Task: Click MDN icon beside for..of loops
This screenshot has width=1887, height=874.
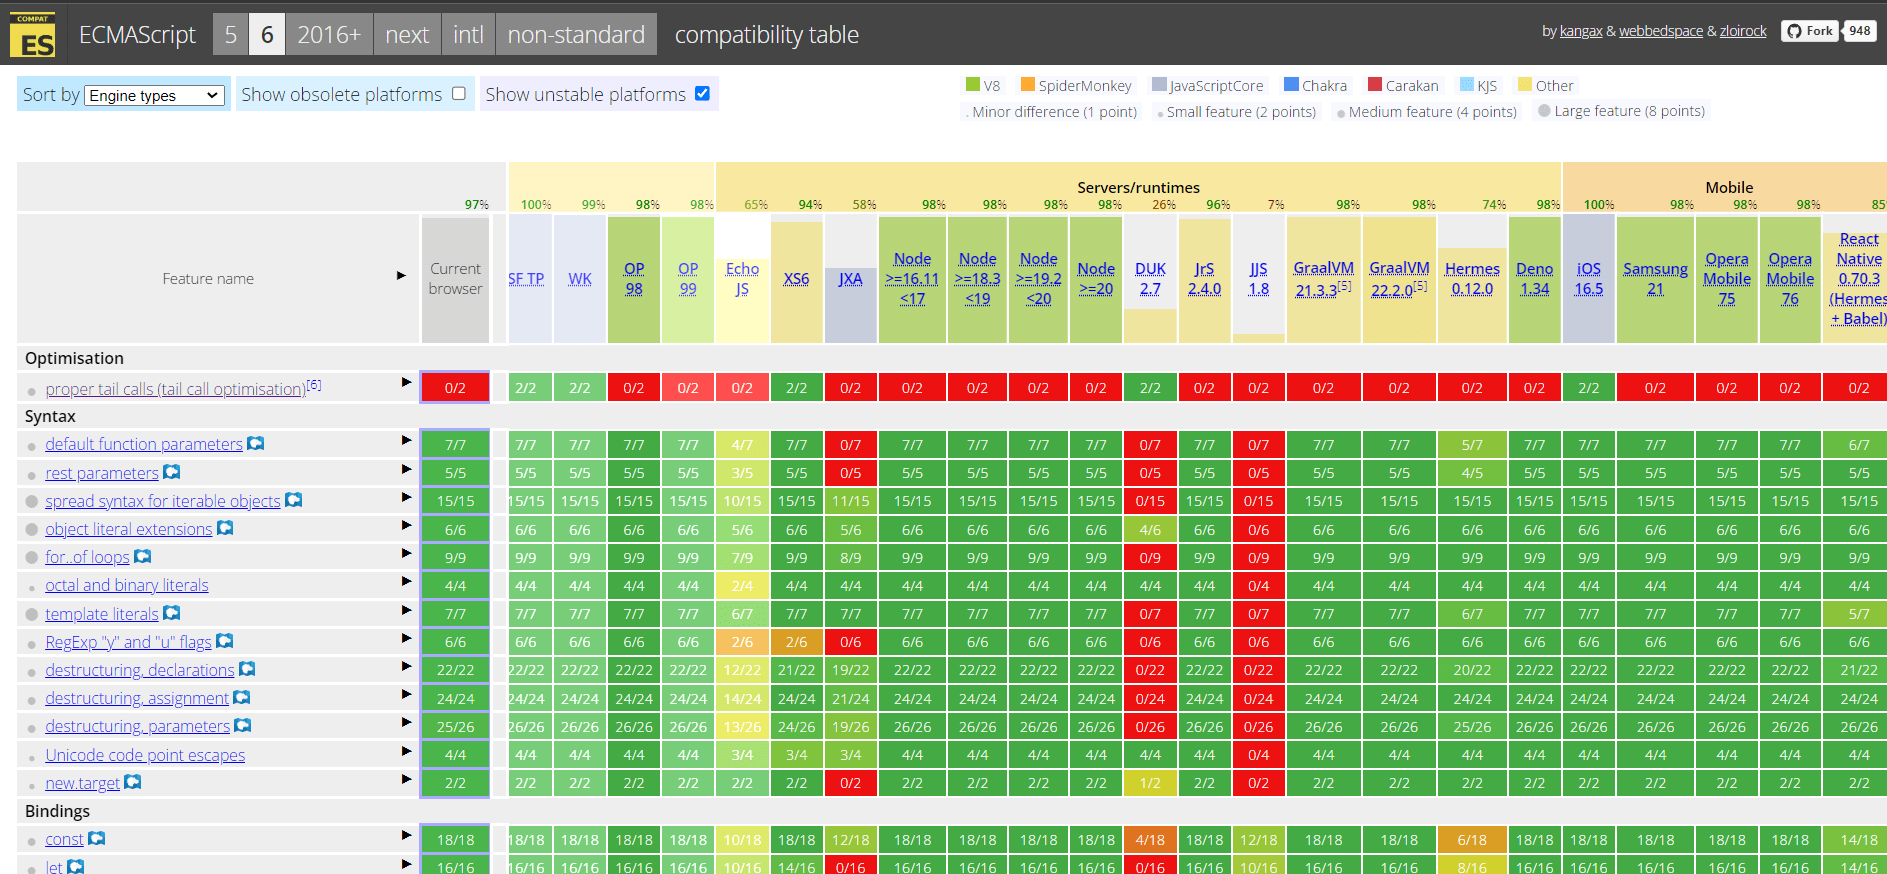Action: (143, 556)
